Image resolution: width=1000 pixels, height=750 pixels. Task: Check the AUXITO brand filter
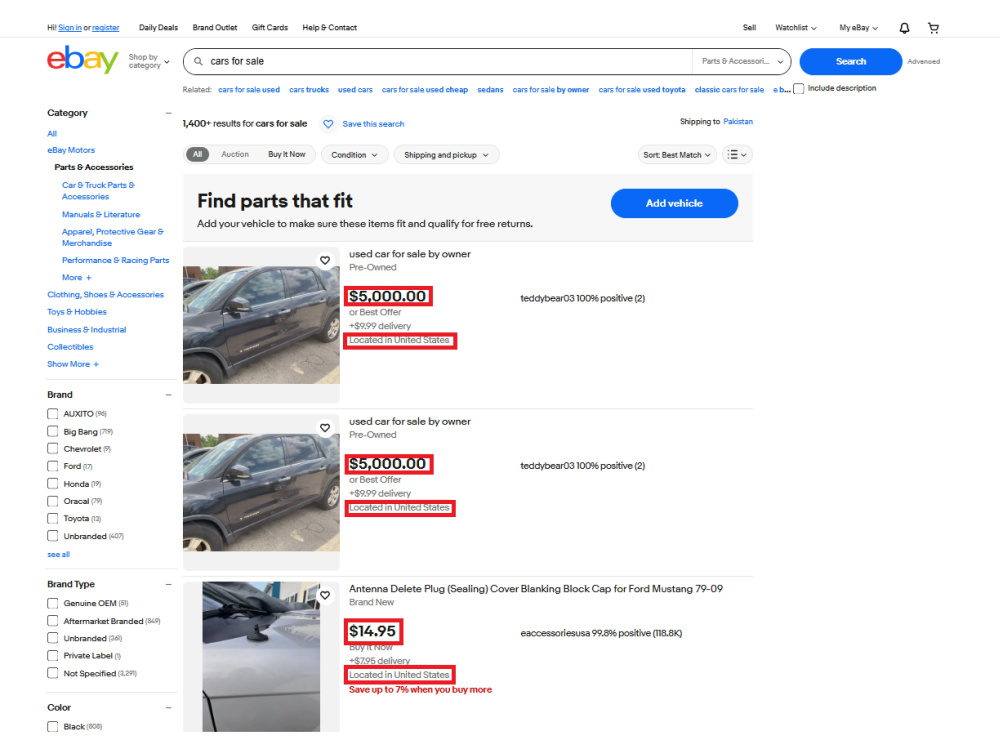coord(53,414)
